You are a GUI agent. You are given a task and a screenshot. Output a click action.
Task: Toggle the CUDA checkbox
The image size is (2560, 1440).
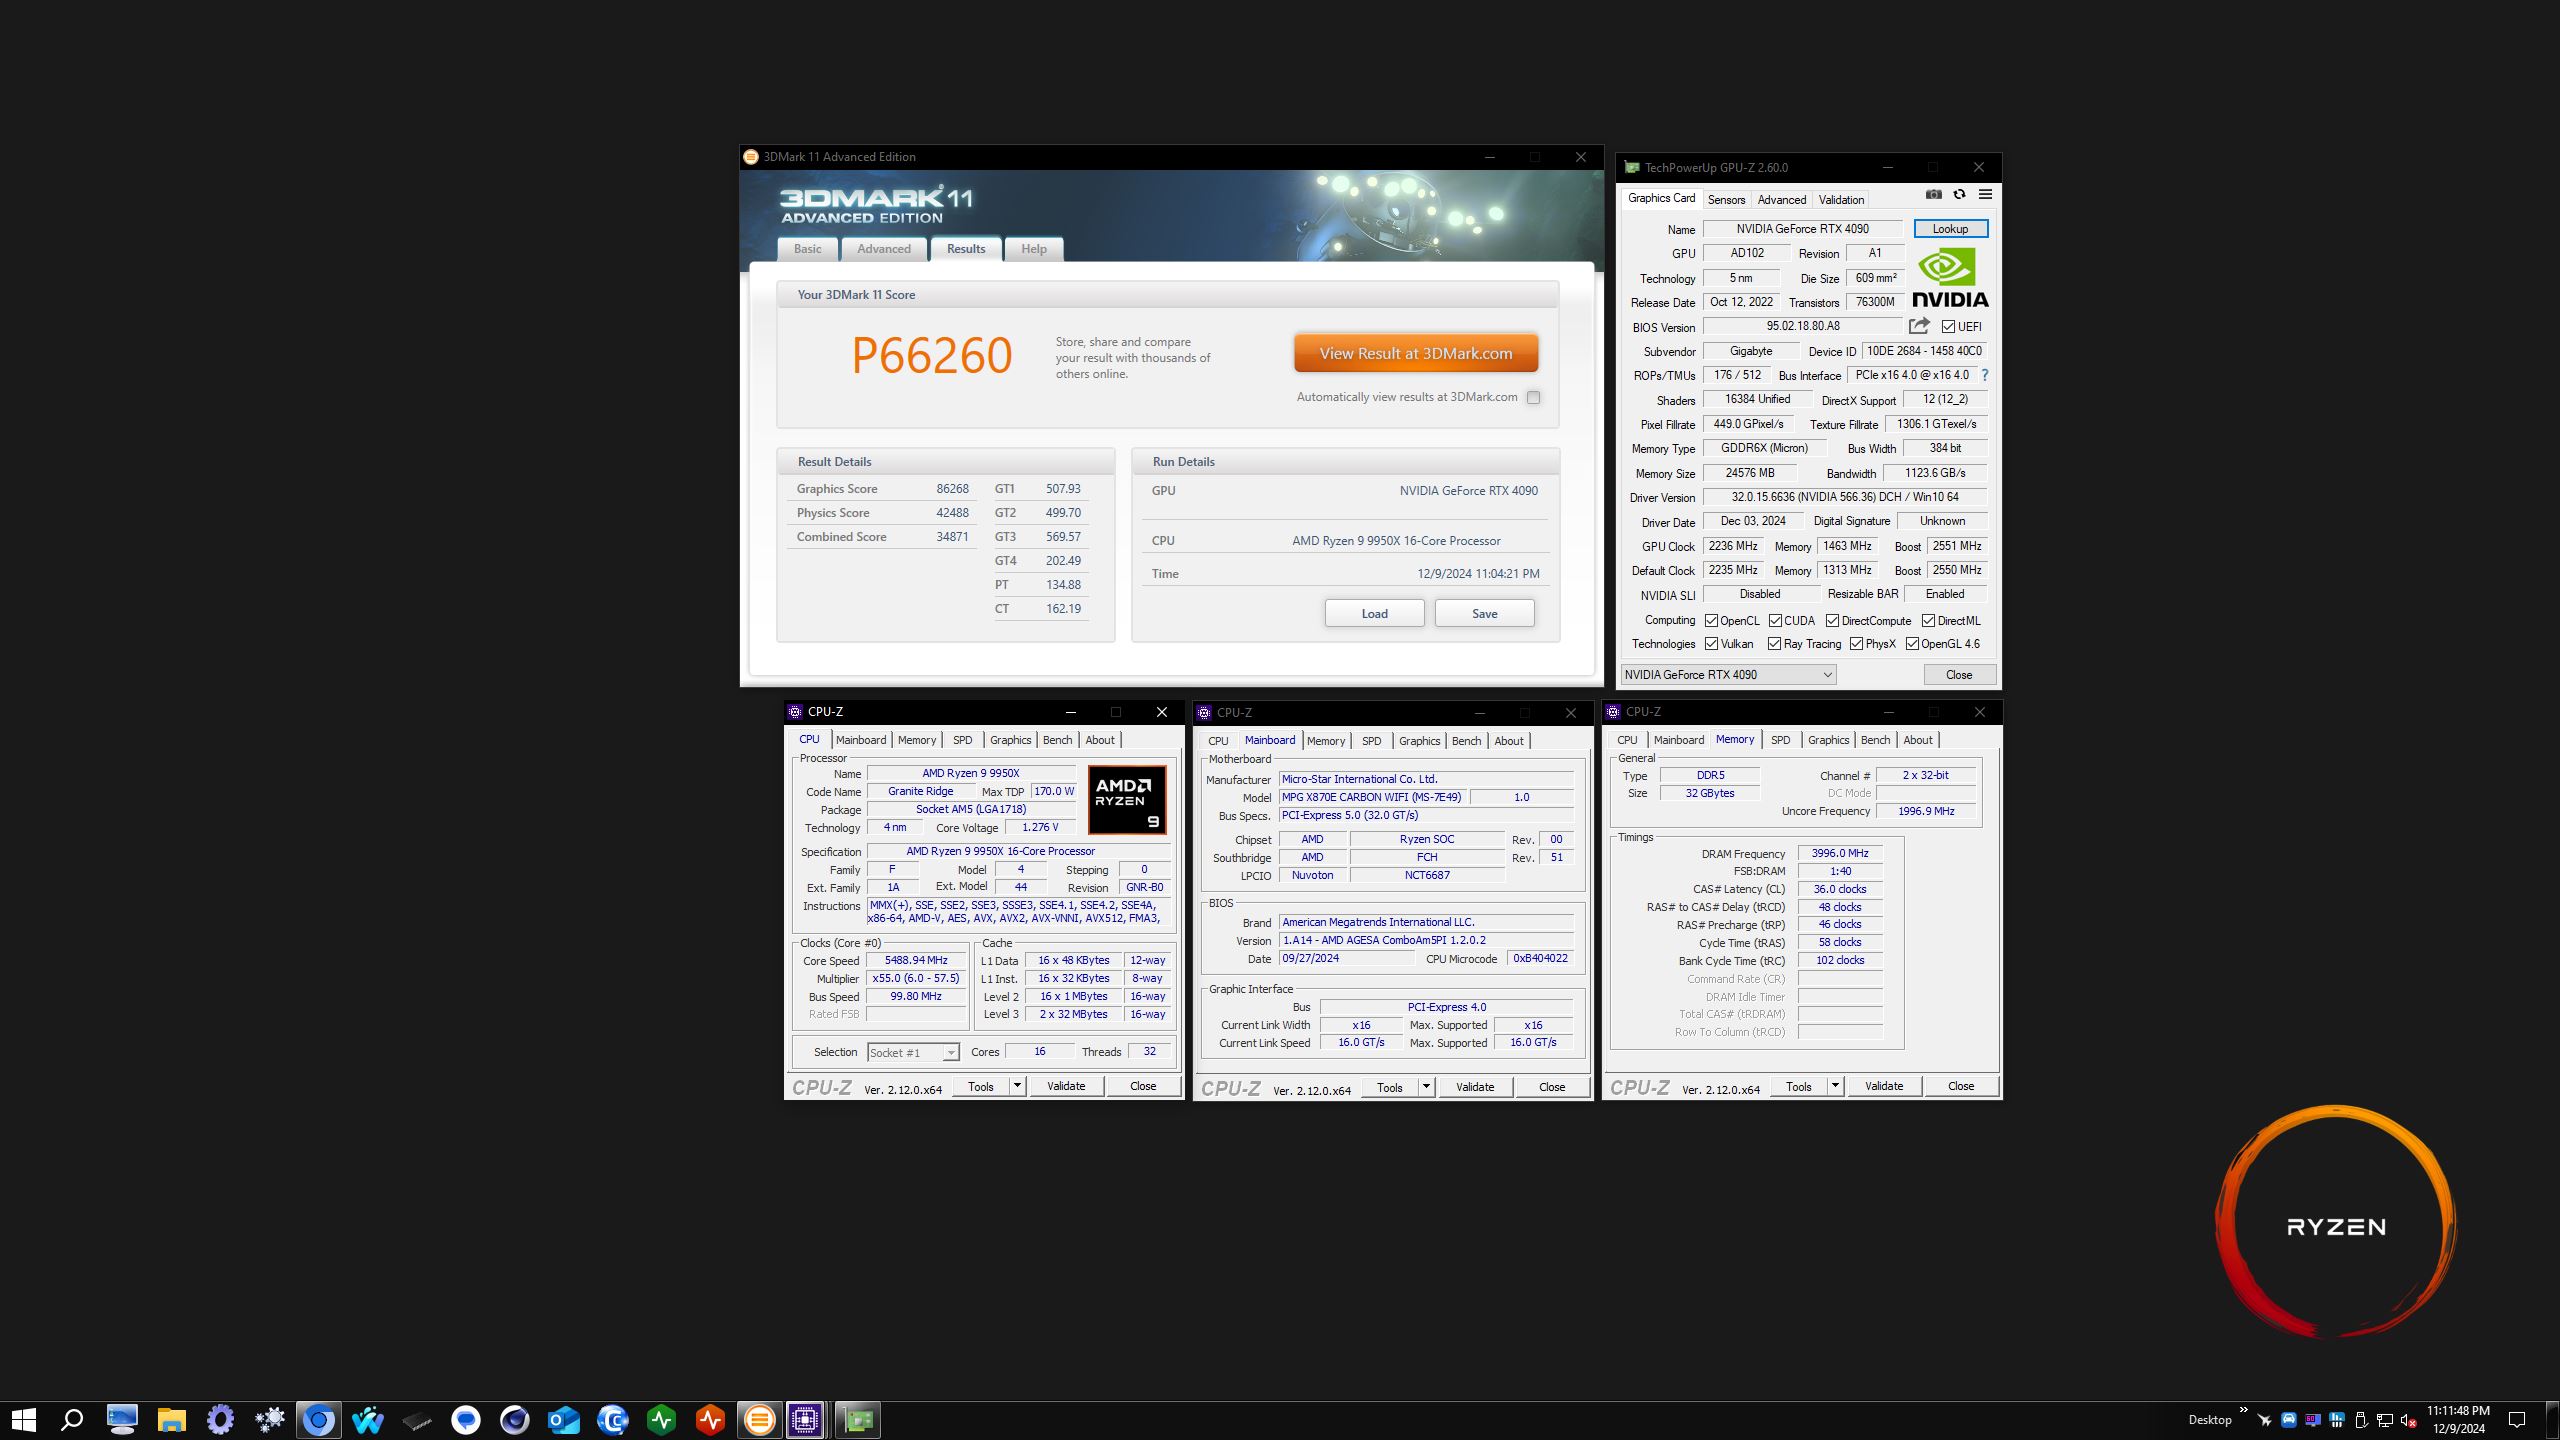pyautogui.click(x=1775, y=621)
